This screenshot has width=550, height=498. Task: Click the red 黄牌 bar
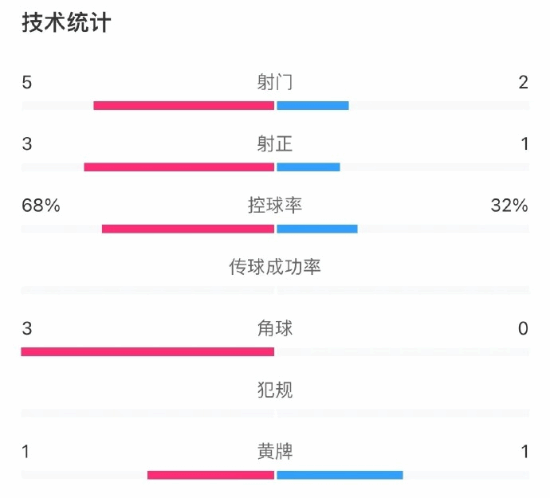point(211,475)
